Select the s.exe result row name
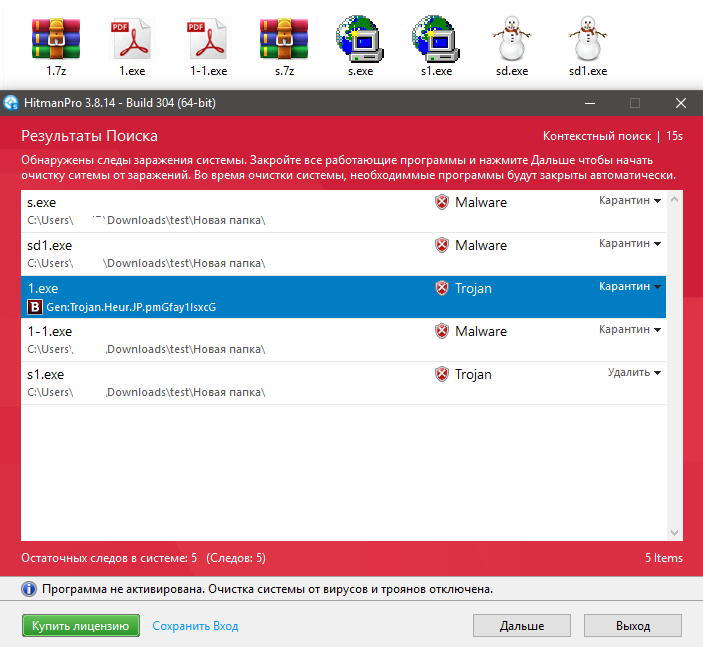 pos(41,203)
